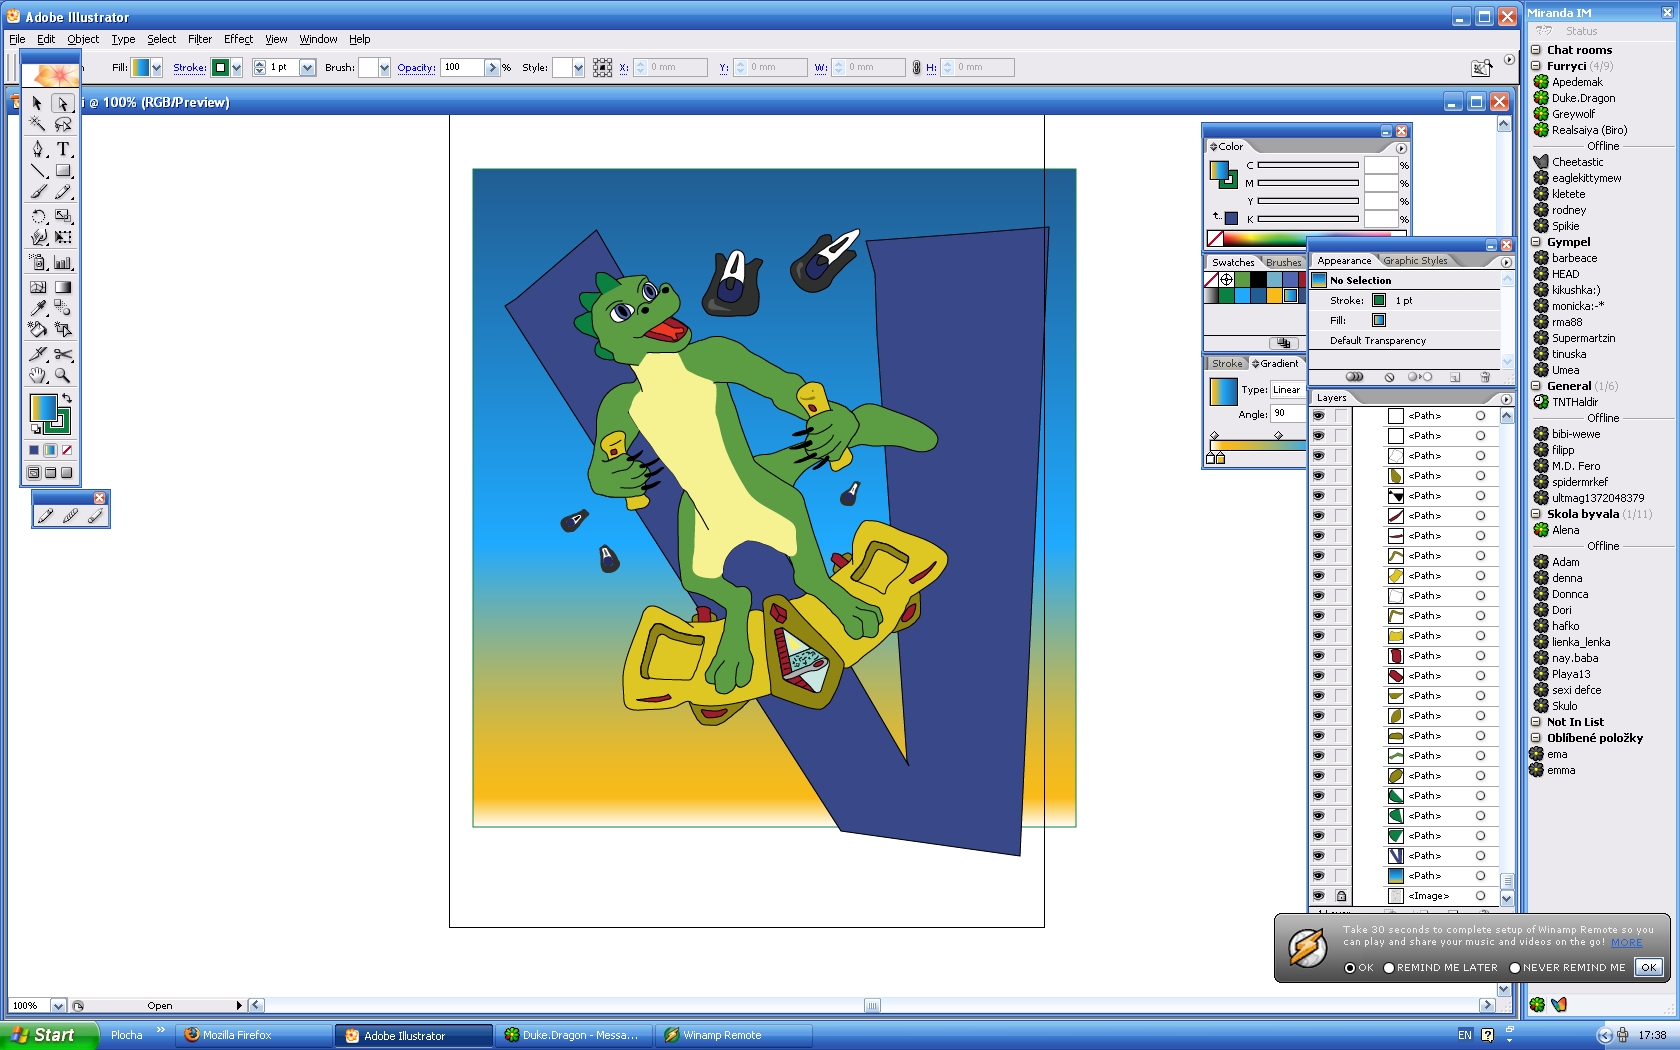1680x1050 pixels.
Task: Open the stroke weight 1 pt dropdown
Action: click(x=307, y=68)
